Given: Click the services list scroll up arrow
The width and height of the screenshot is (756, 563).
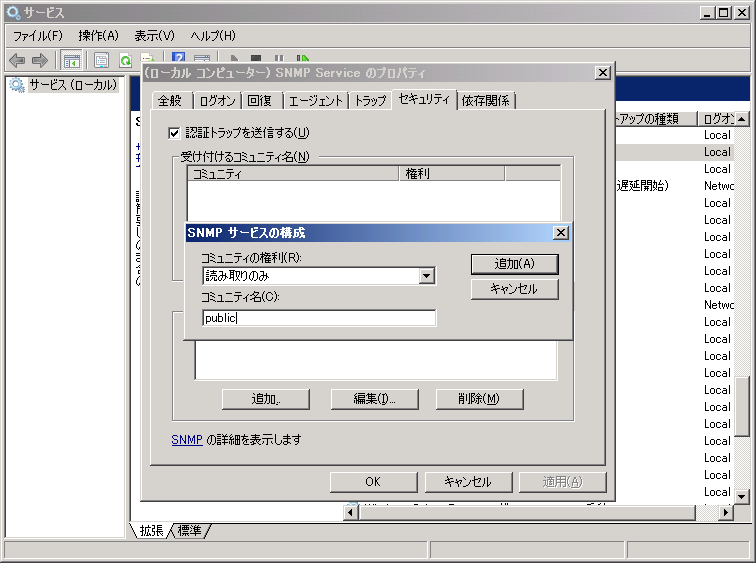Looking at the screenshot, I should [742, 119].
